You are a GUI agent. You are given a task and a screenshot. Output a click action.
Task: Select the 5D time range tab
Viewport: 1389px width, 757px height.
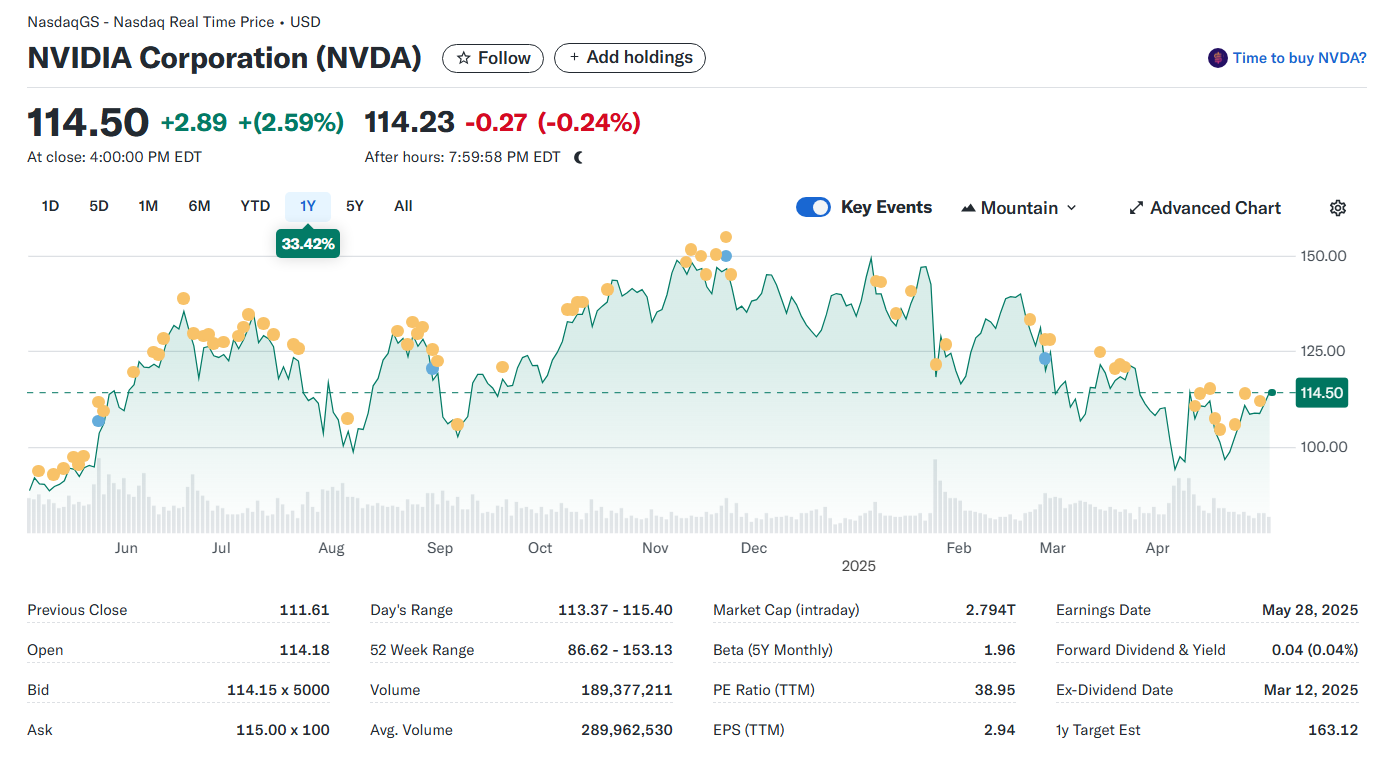click(99, 206)
